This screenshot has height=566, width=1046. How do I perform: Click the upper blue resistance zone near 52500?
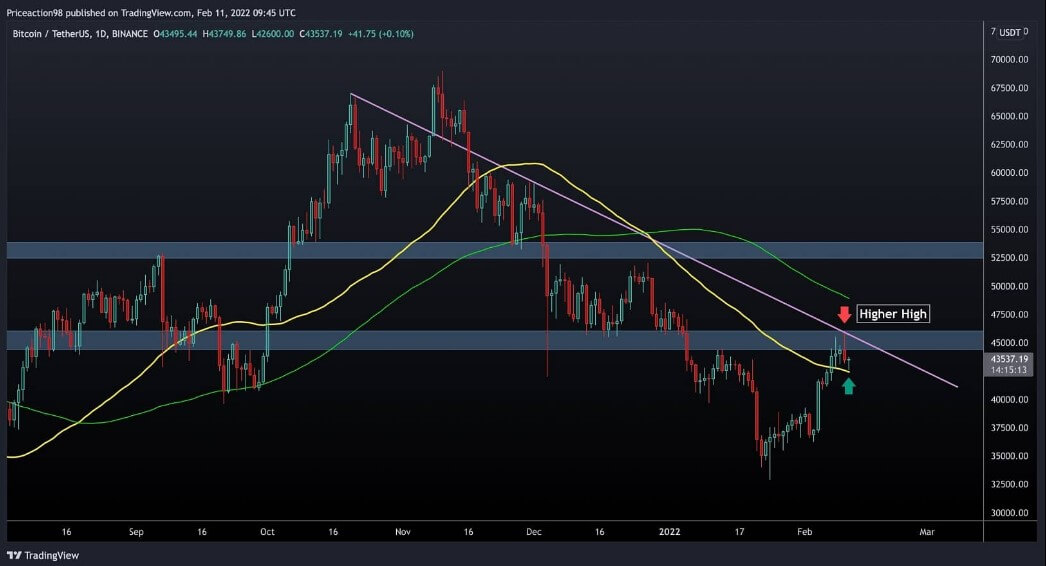point(494,250)
